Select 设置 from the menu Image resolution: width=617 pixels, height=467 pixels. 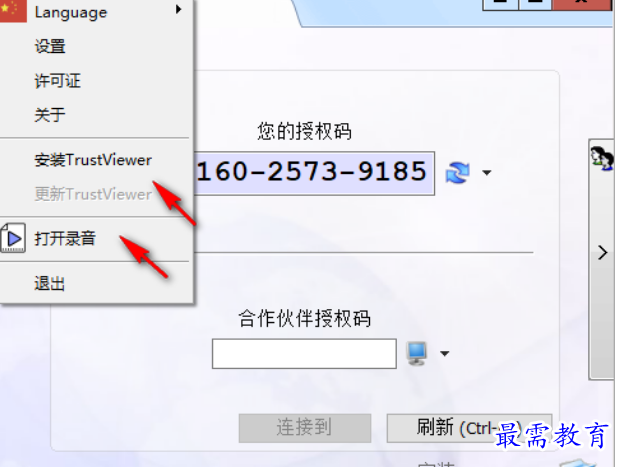tap(94, 46)
